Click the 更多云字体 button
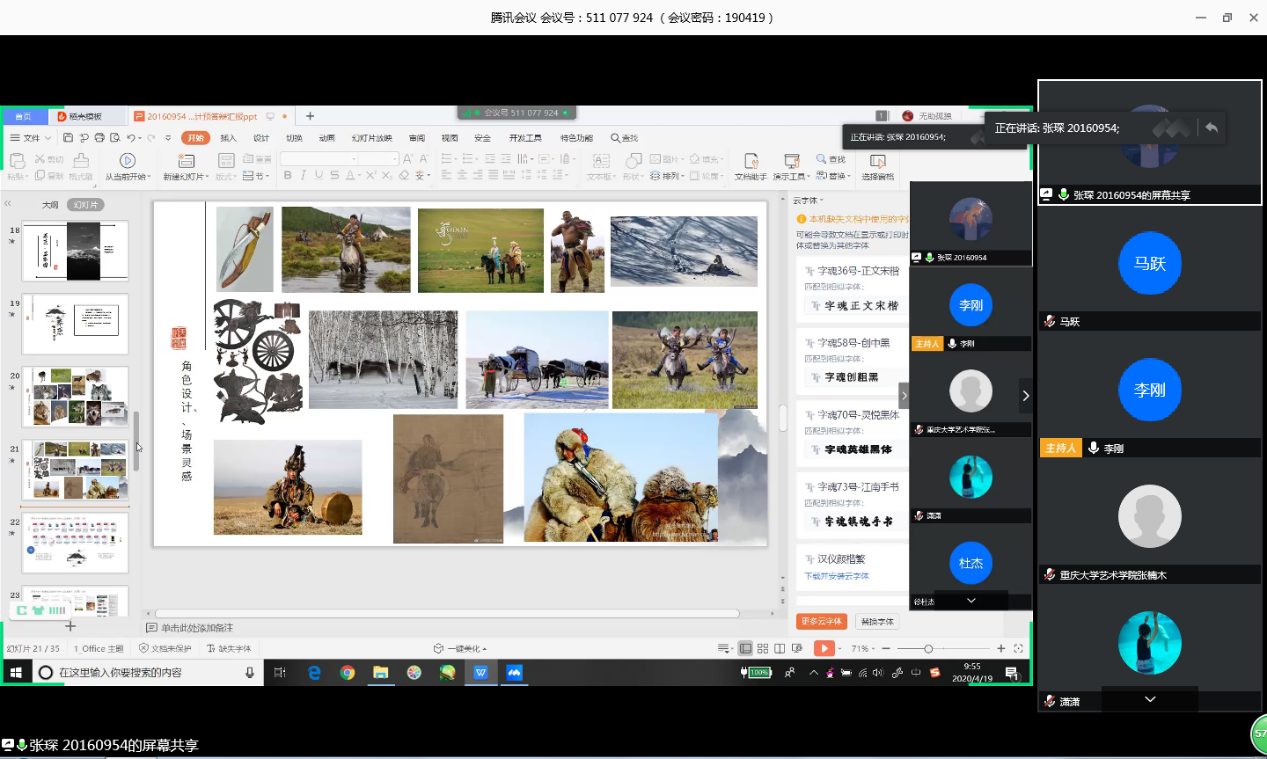The image size is (1267, 759). tap(823, 621)
